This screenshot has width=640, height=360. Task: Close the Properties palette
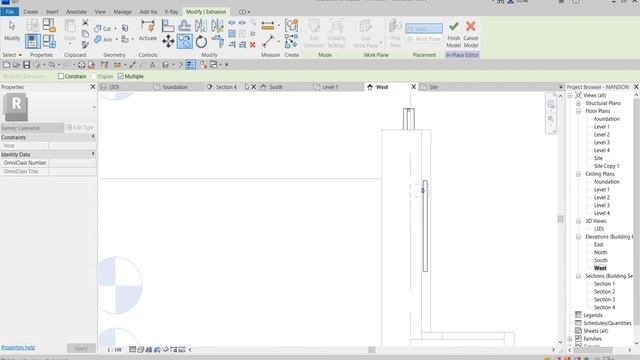click(93, 87)
